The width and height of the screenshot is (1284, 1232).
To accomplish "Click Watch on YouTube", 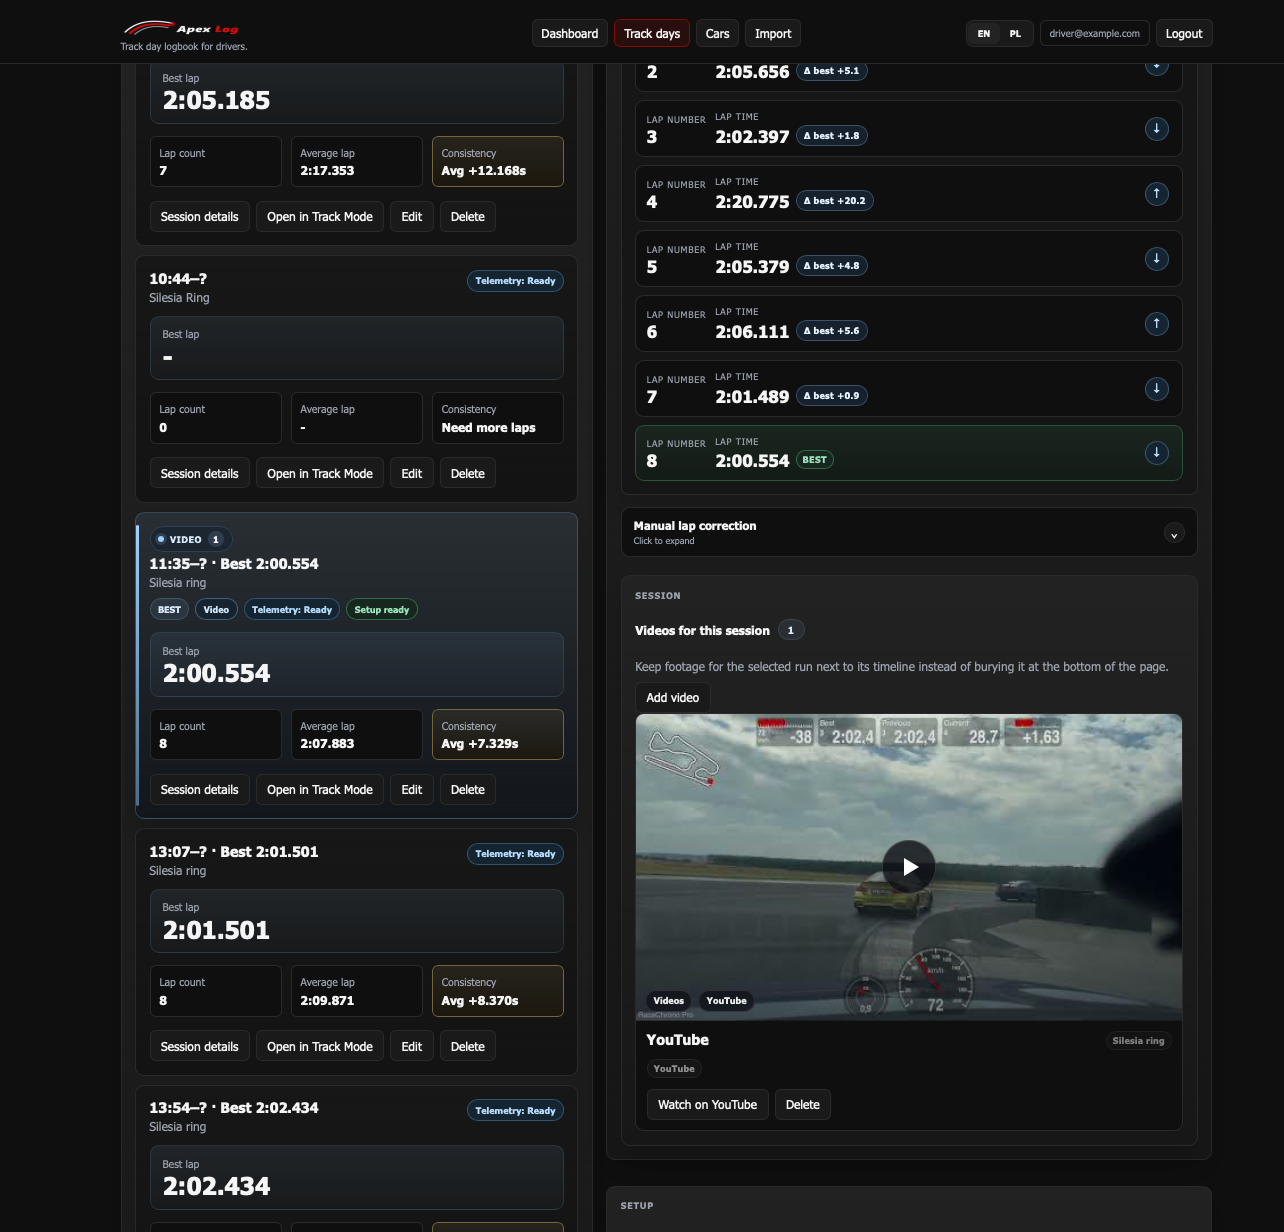I will [x=707, y=1104].
